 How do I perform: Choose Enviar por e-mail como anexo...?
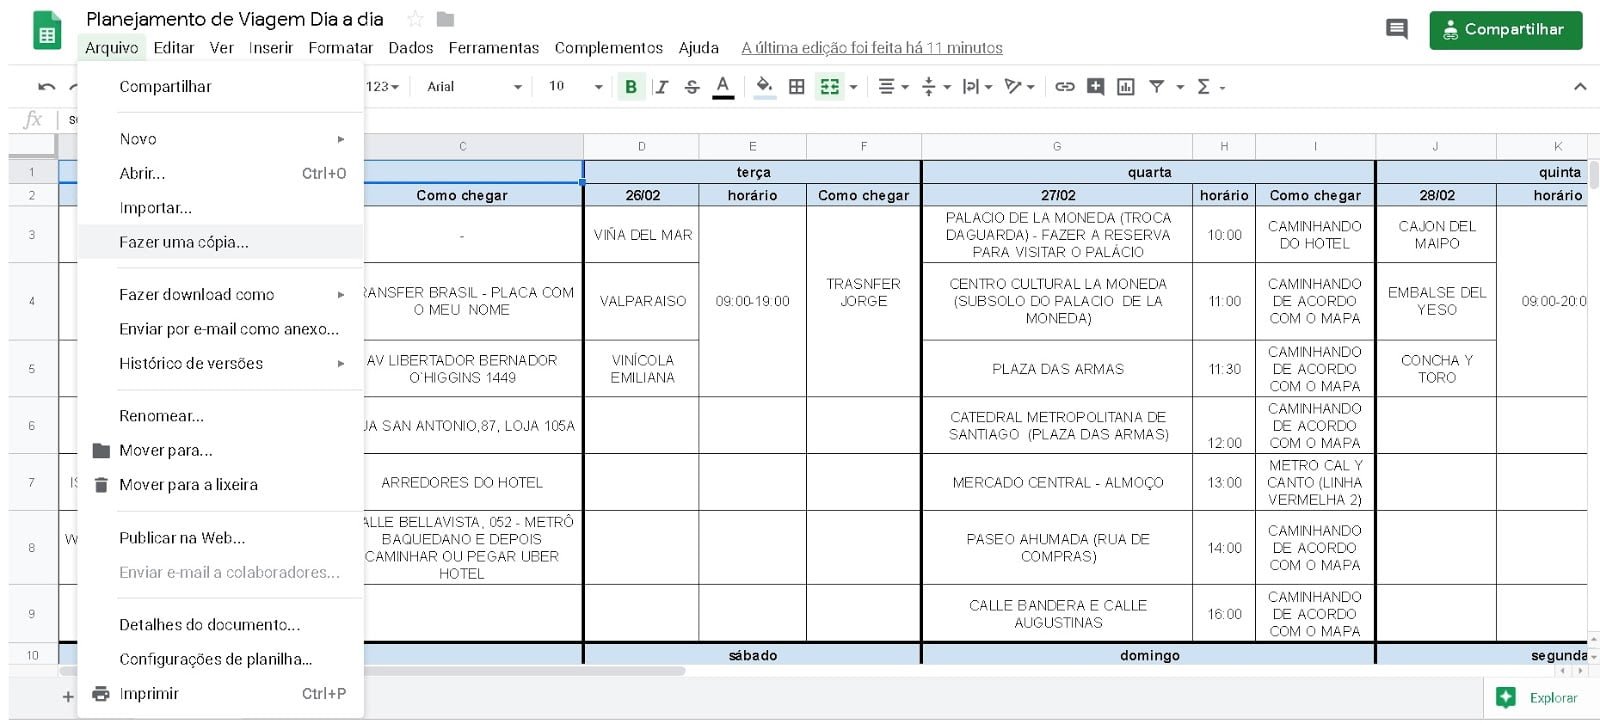pyautogui.click(x=221, y=329)
